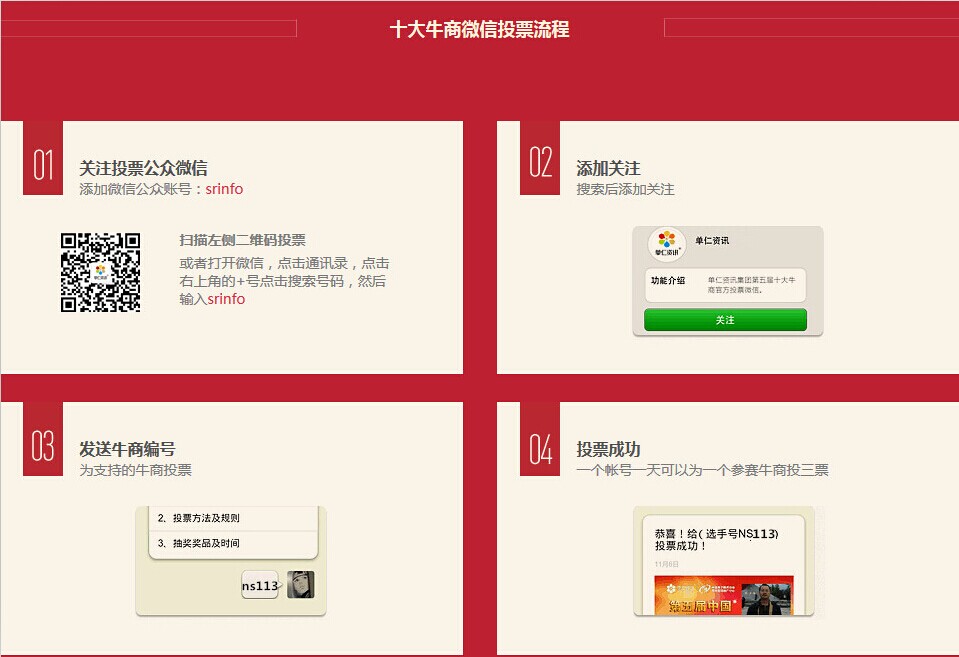
Task: Click srinfo link after 添加微信公众账号
Action: pyautogui.click(x=224, y=189)
